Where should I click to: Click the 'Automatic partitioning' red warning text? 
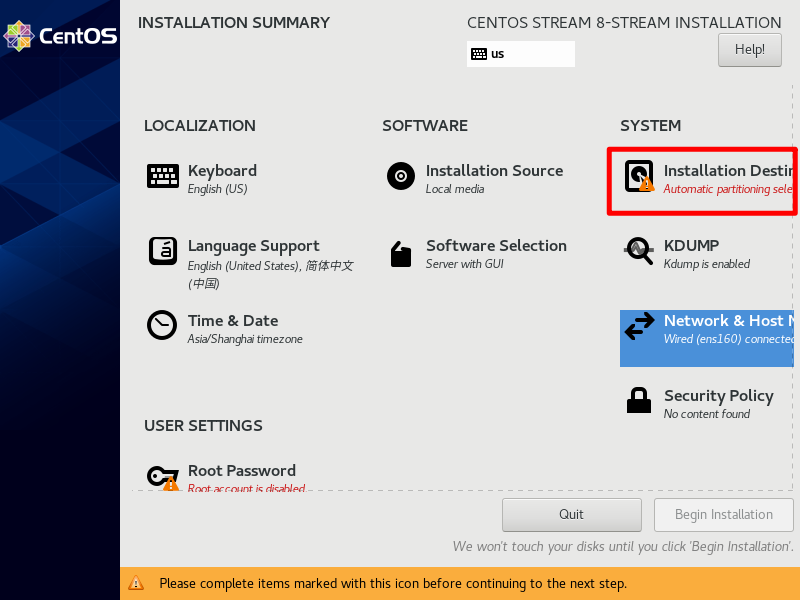point(729,189)
